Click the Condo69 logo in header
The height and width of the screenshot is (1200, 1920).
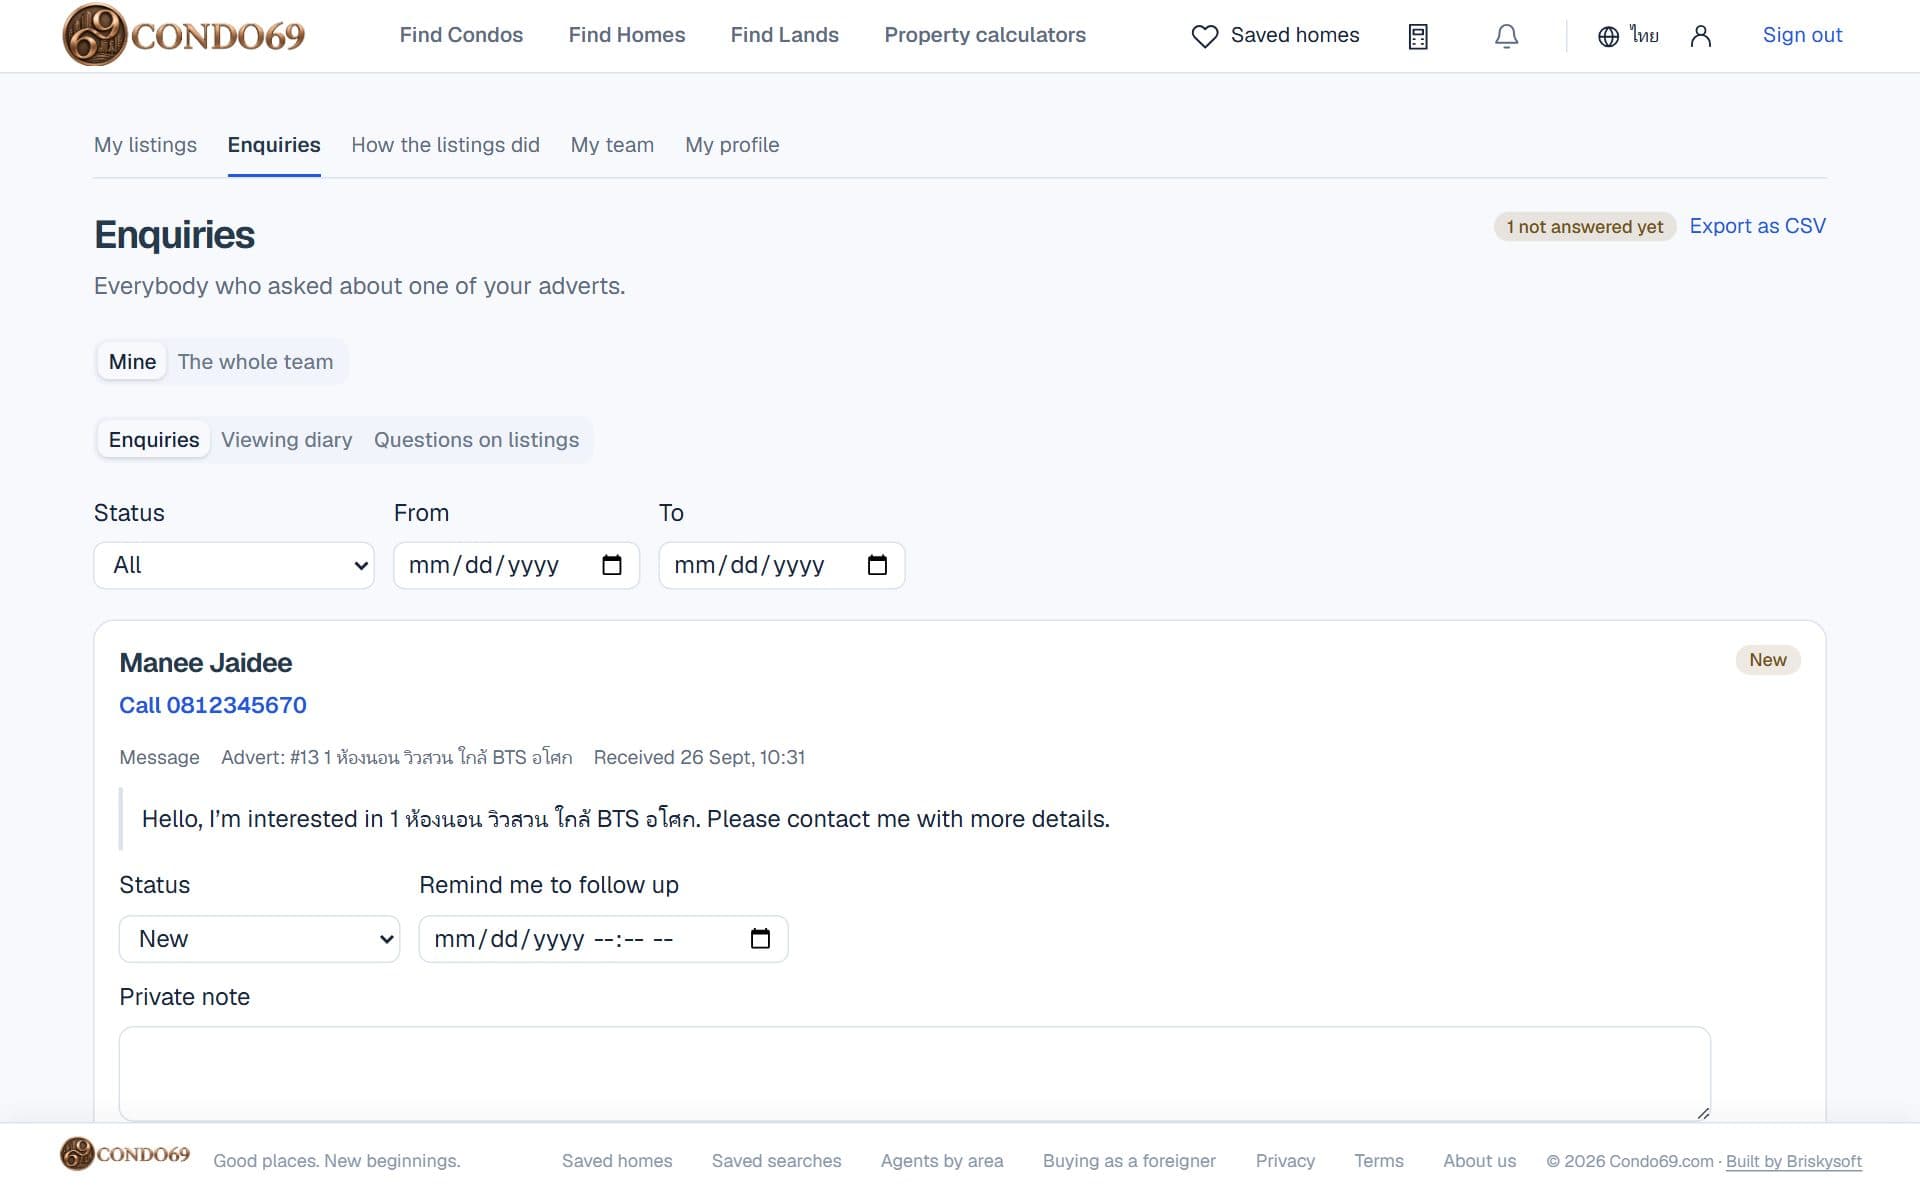tap(183, 35)
